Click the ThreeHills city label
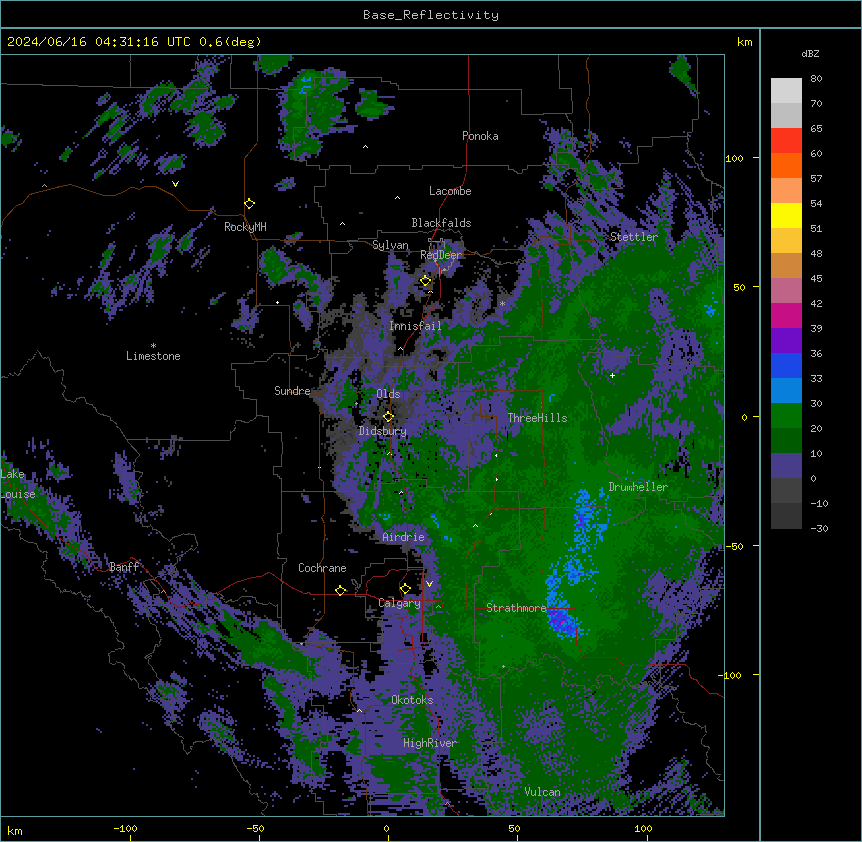 pyautogui.click(x=537, y=418)
